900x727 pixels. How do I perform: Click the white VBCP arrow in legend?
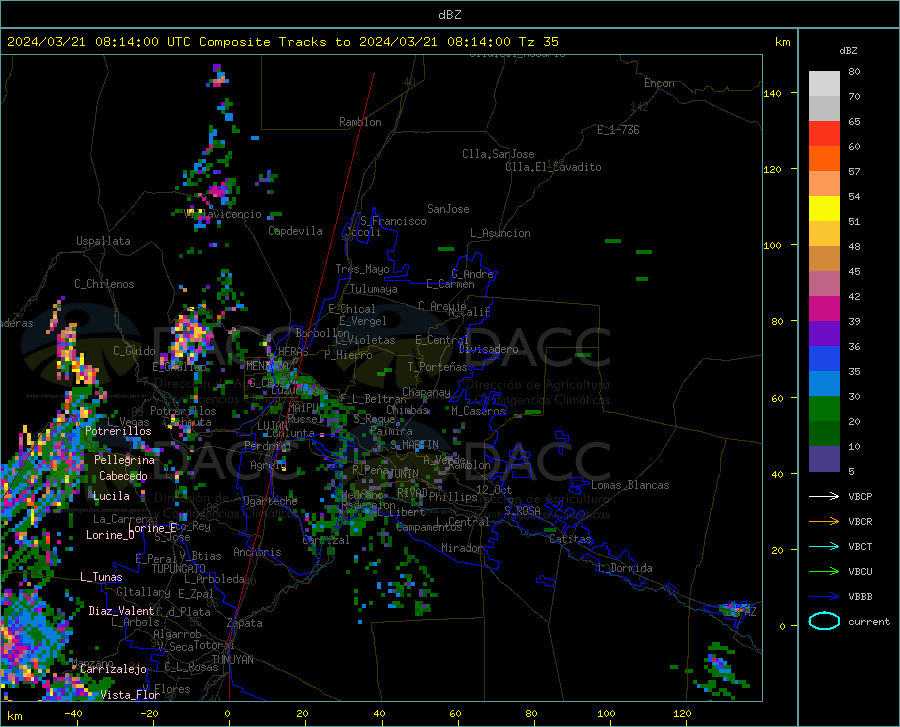pos(824,496)
